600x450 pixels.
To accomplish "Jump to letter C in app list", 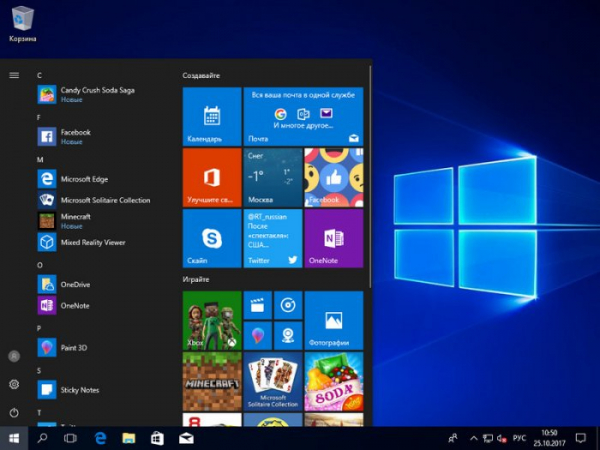I will [39, 75].
